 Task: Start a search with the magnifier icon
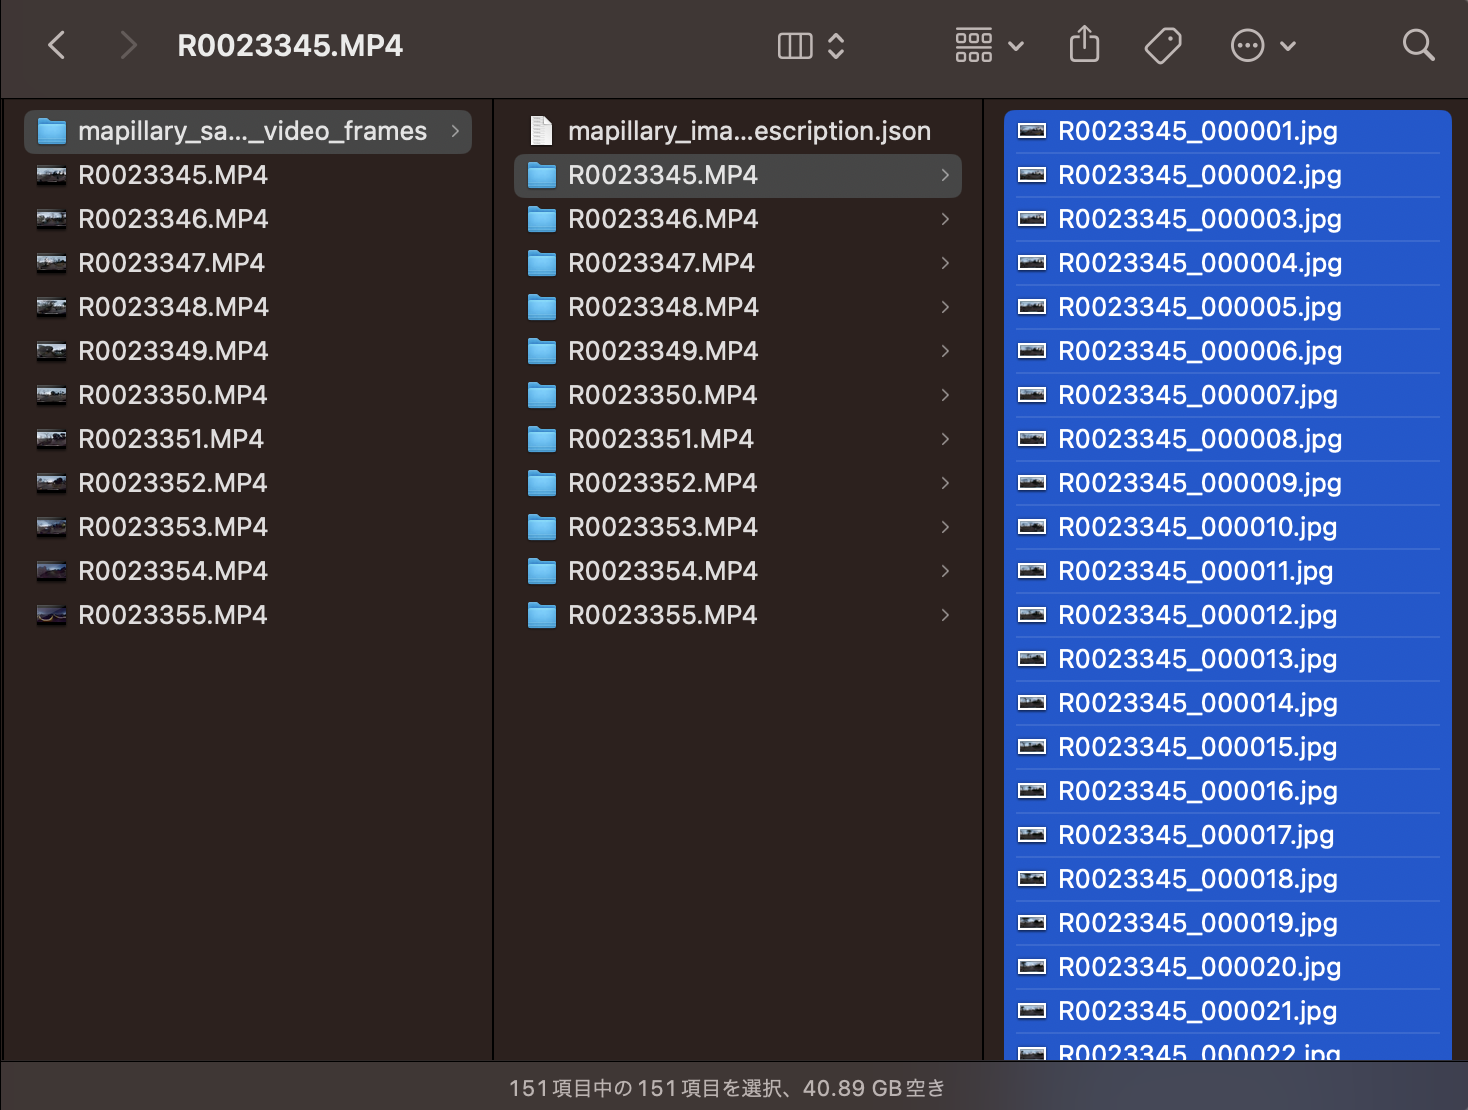click(x=1419, y=44)
